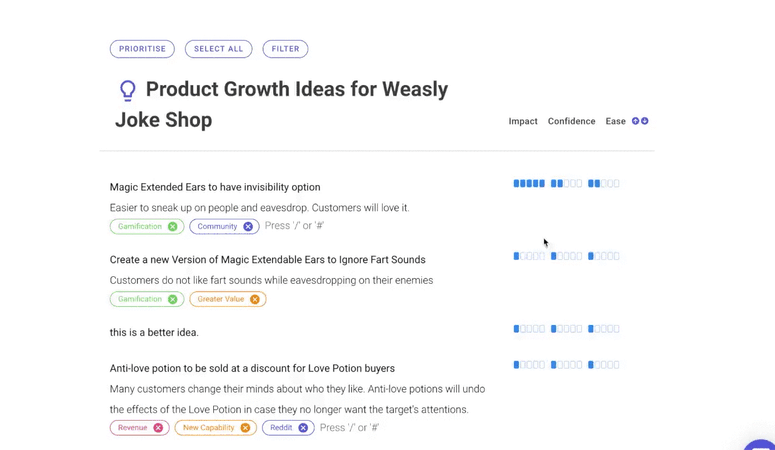Set Confidence rating of invisibility idea
Viewport: 775px width, 450px height.
click(566, 183)
